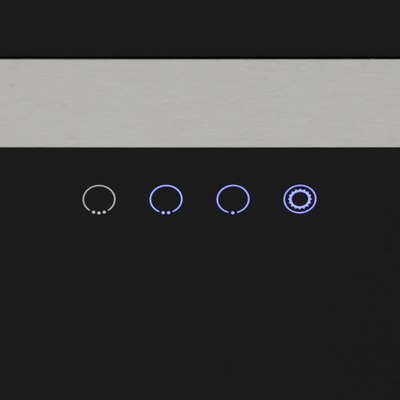Screen dimensions: 400x400
Task: Enable speed level two touch button
Action: pos(166,199)
